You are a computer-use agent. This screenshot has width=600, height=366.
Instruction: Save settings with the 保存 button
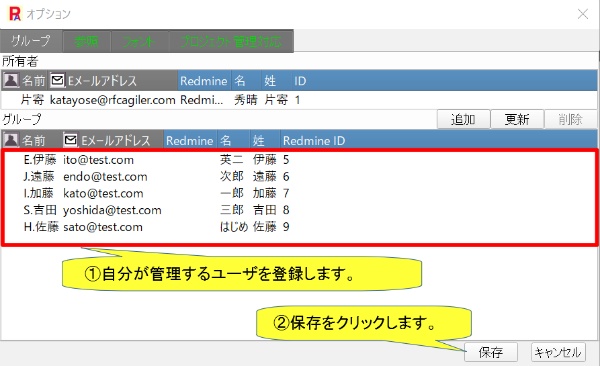click(x=491, y=352)
